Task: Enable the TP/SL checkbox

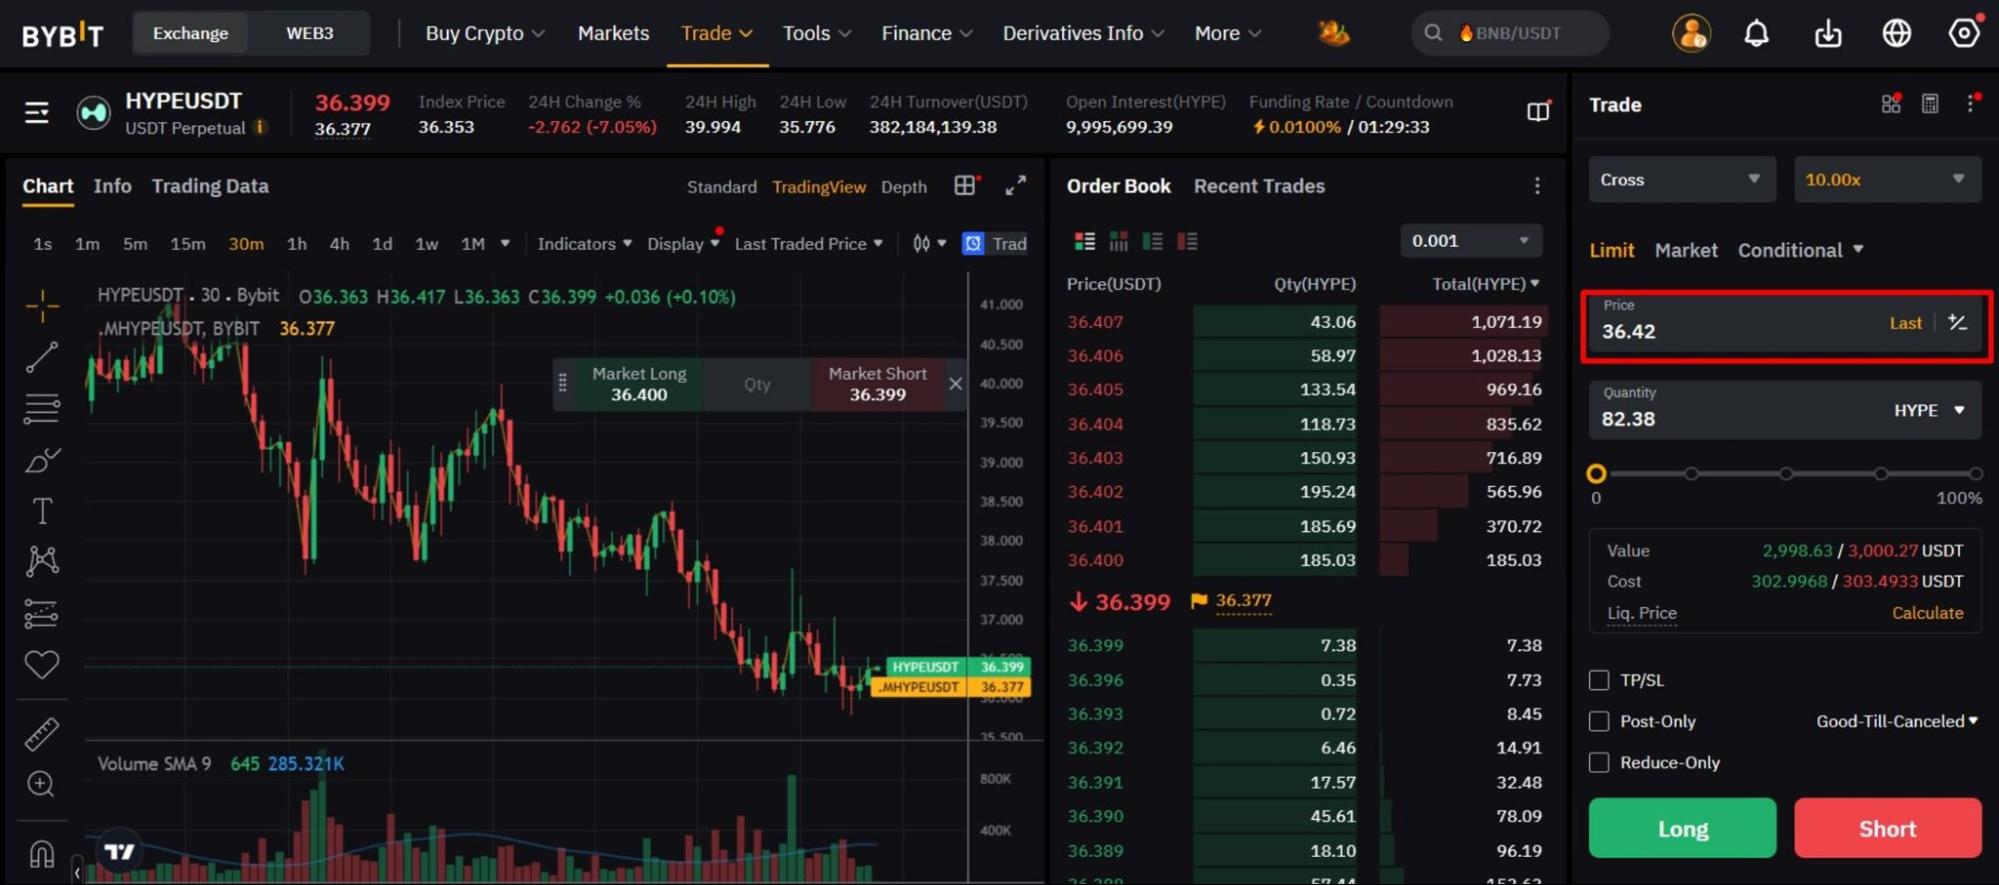Action: [x=1599, y=680]
